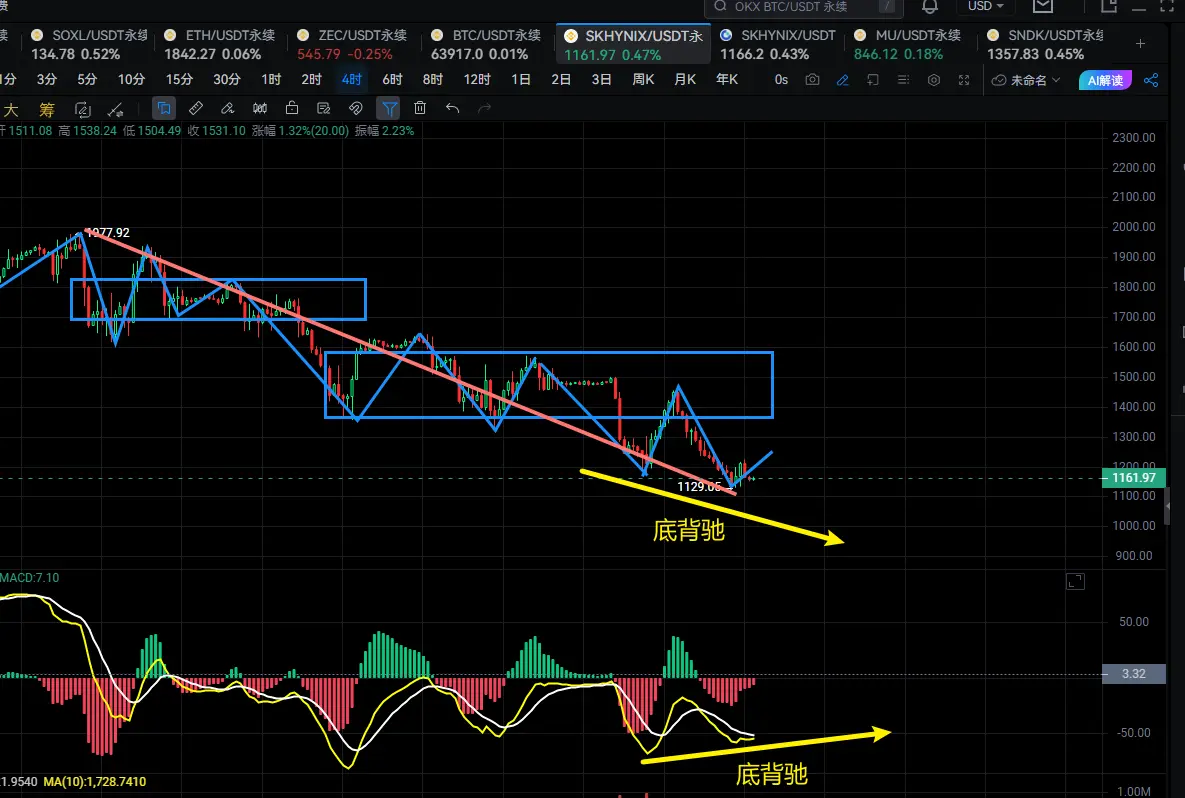
Task: Switch to MU/USDT永续 tab
Action: (909, 45)
